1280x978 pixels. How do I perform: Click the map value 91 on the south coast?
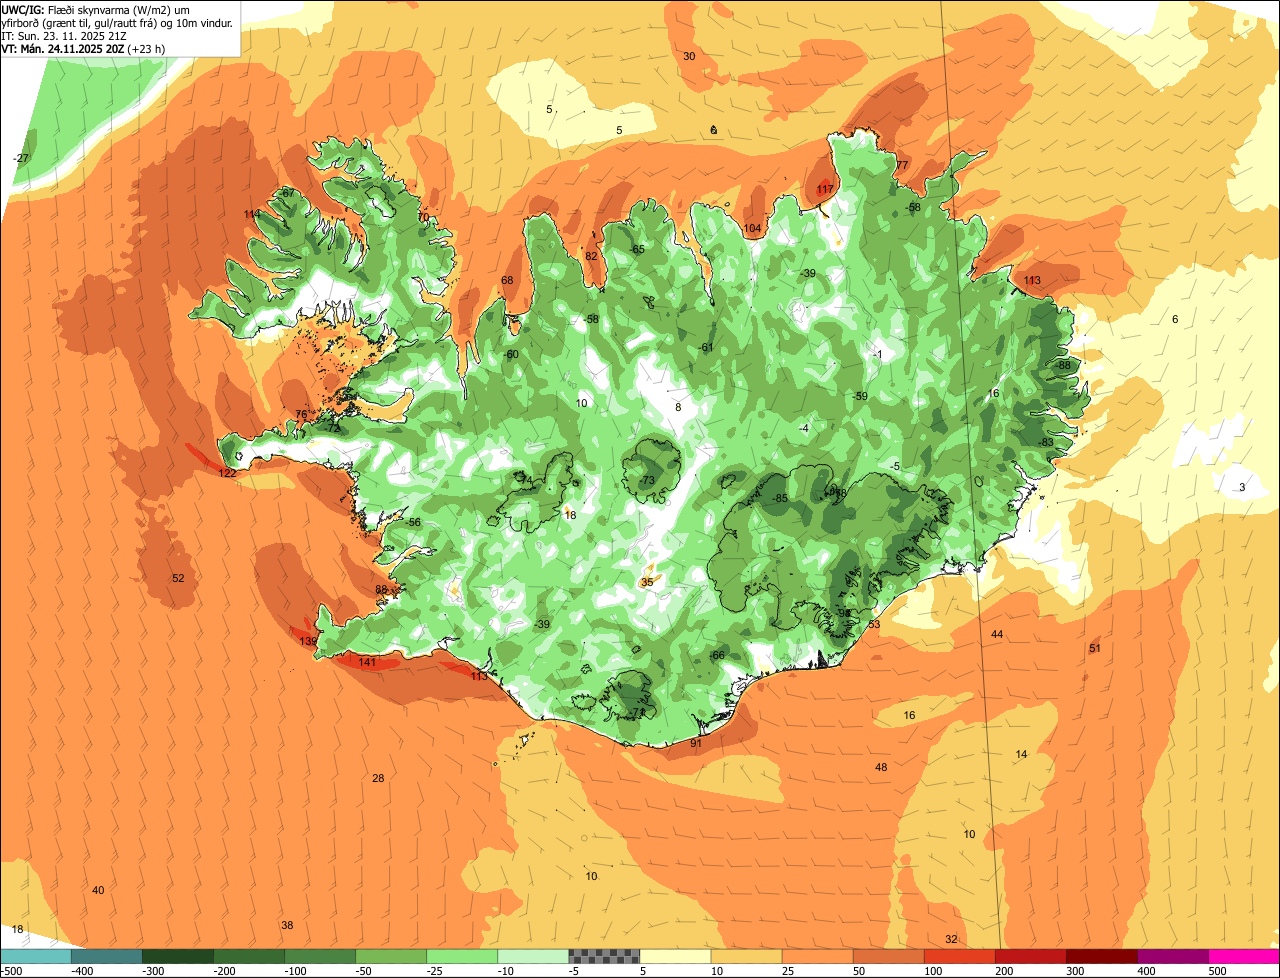[x=696, y=743]
